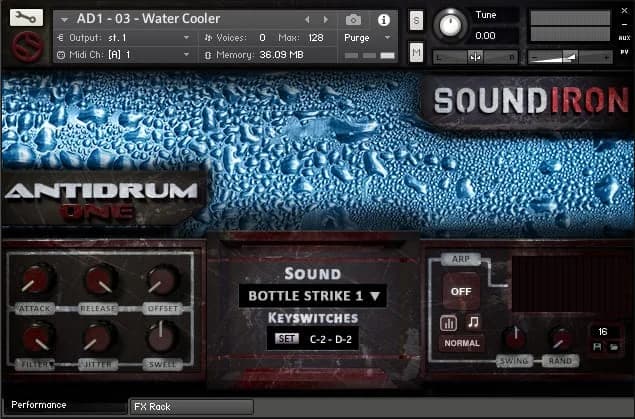The width and height of the screenshot is (635, 419).
Task: Click the Swell knob
Action: (x=161, y=336)
